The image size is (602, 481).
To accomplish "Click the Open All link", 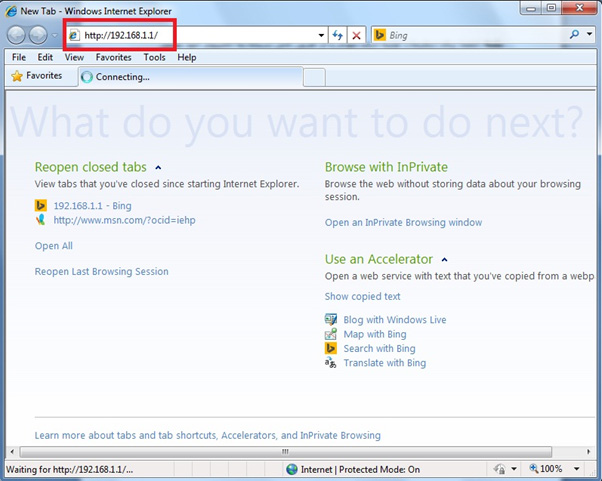I will (x=54, y=246).
